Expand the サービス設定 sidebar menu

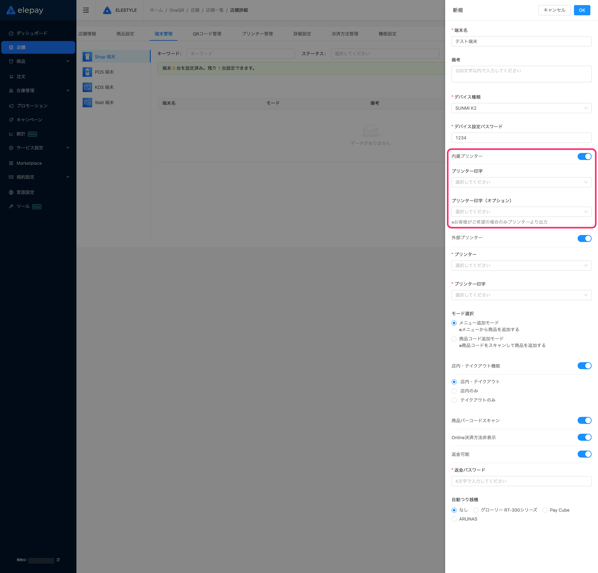click(38, 148)
